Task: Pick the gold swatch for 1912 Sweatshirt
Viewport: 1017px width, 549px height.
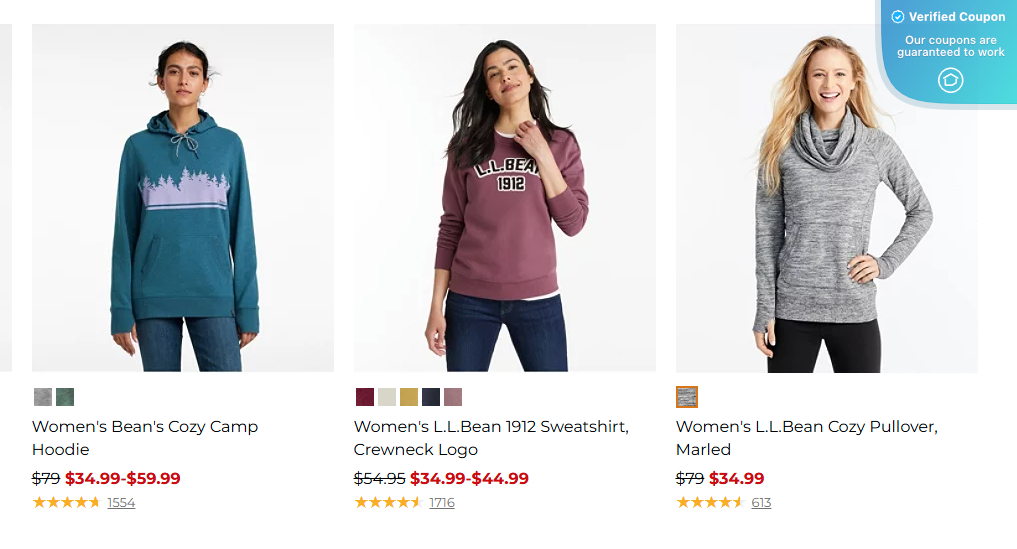Action: [409, 397]
